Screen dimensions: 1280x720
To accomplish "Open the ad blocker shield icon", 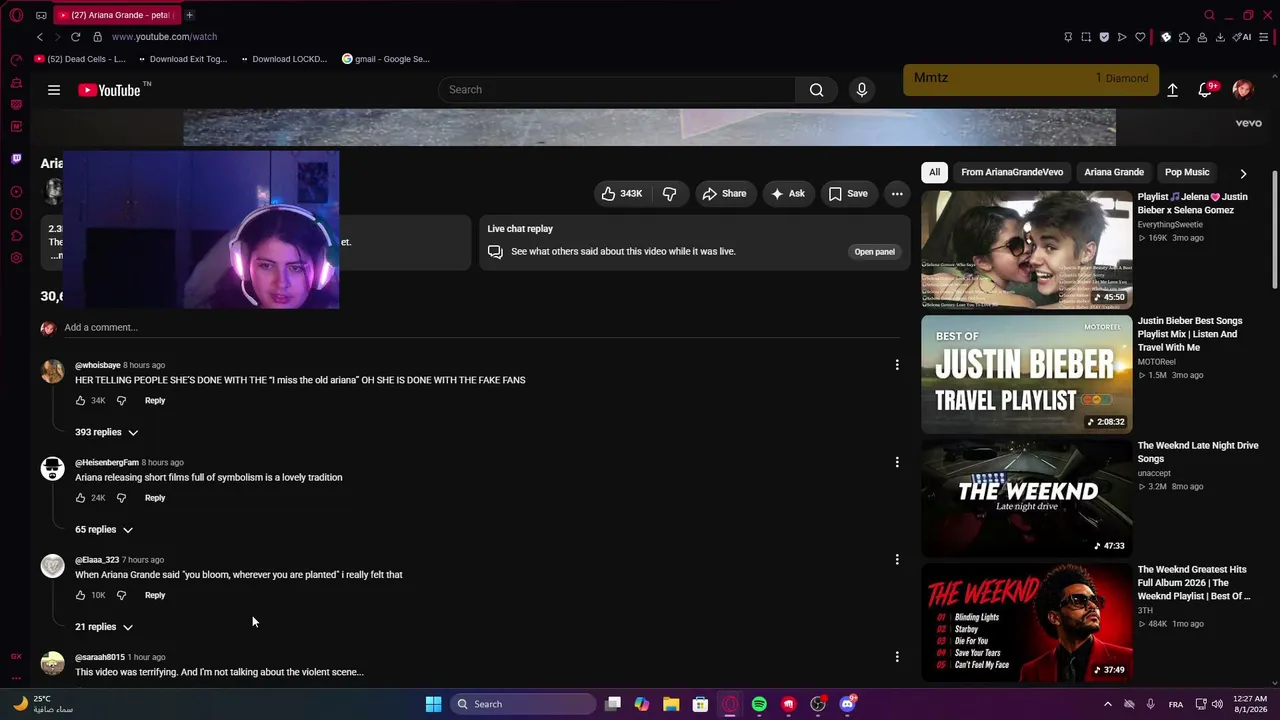I will [x=1104, y=37].
